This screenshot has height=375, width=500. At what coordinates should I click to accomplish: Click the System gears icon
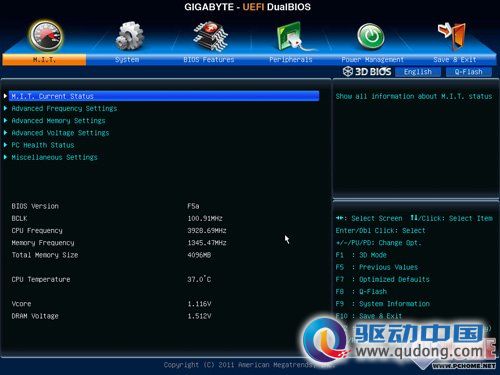129,35
